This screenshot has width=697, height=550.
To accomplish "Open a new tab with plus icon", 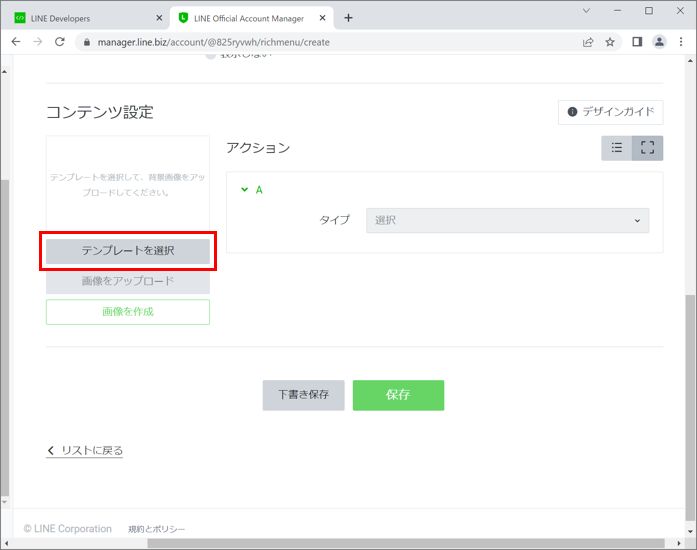I will point(348,18).
